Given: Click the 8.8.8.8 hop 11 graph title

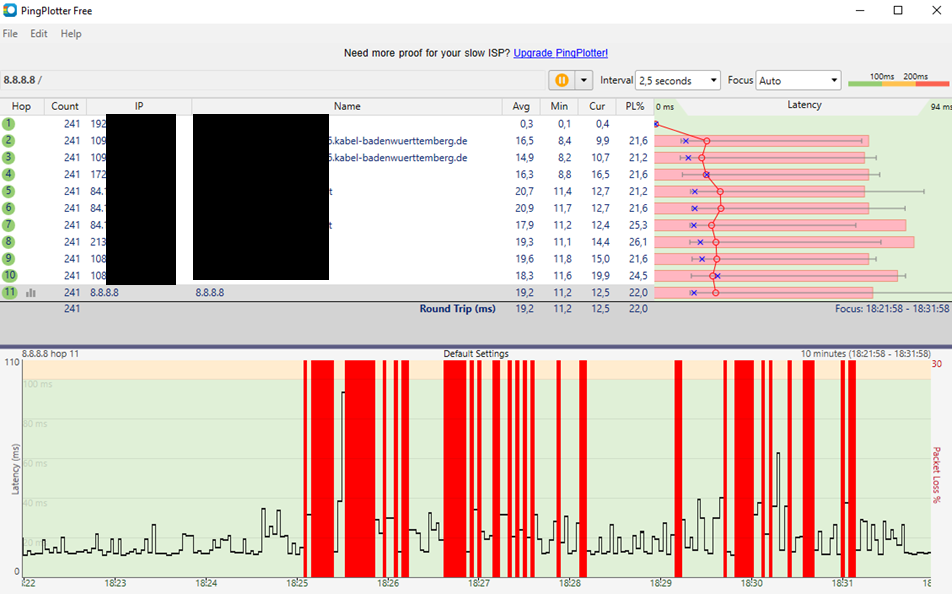Looking at the screenshot, I should click(50, 353).
